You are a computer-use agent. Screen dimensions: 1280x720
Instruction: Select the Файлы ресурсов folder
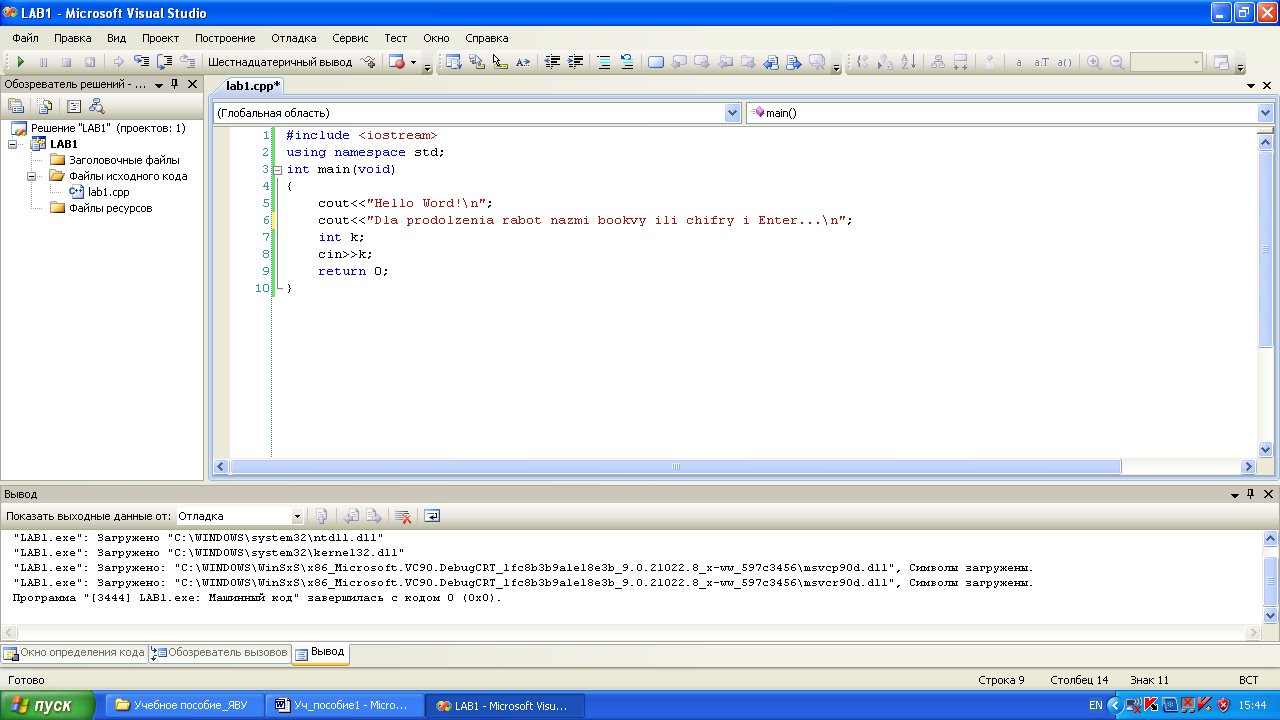[110, 208]
